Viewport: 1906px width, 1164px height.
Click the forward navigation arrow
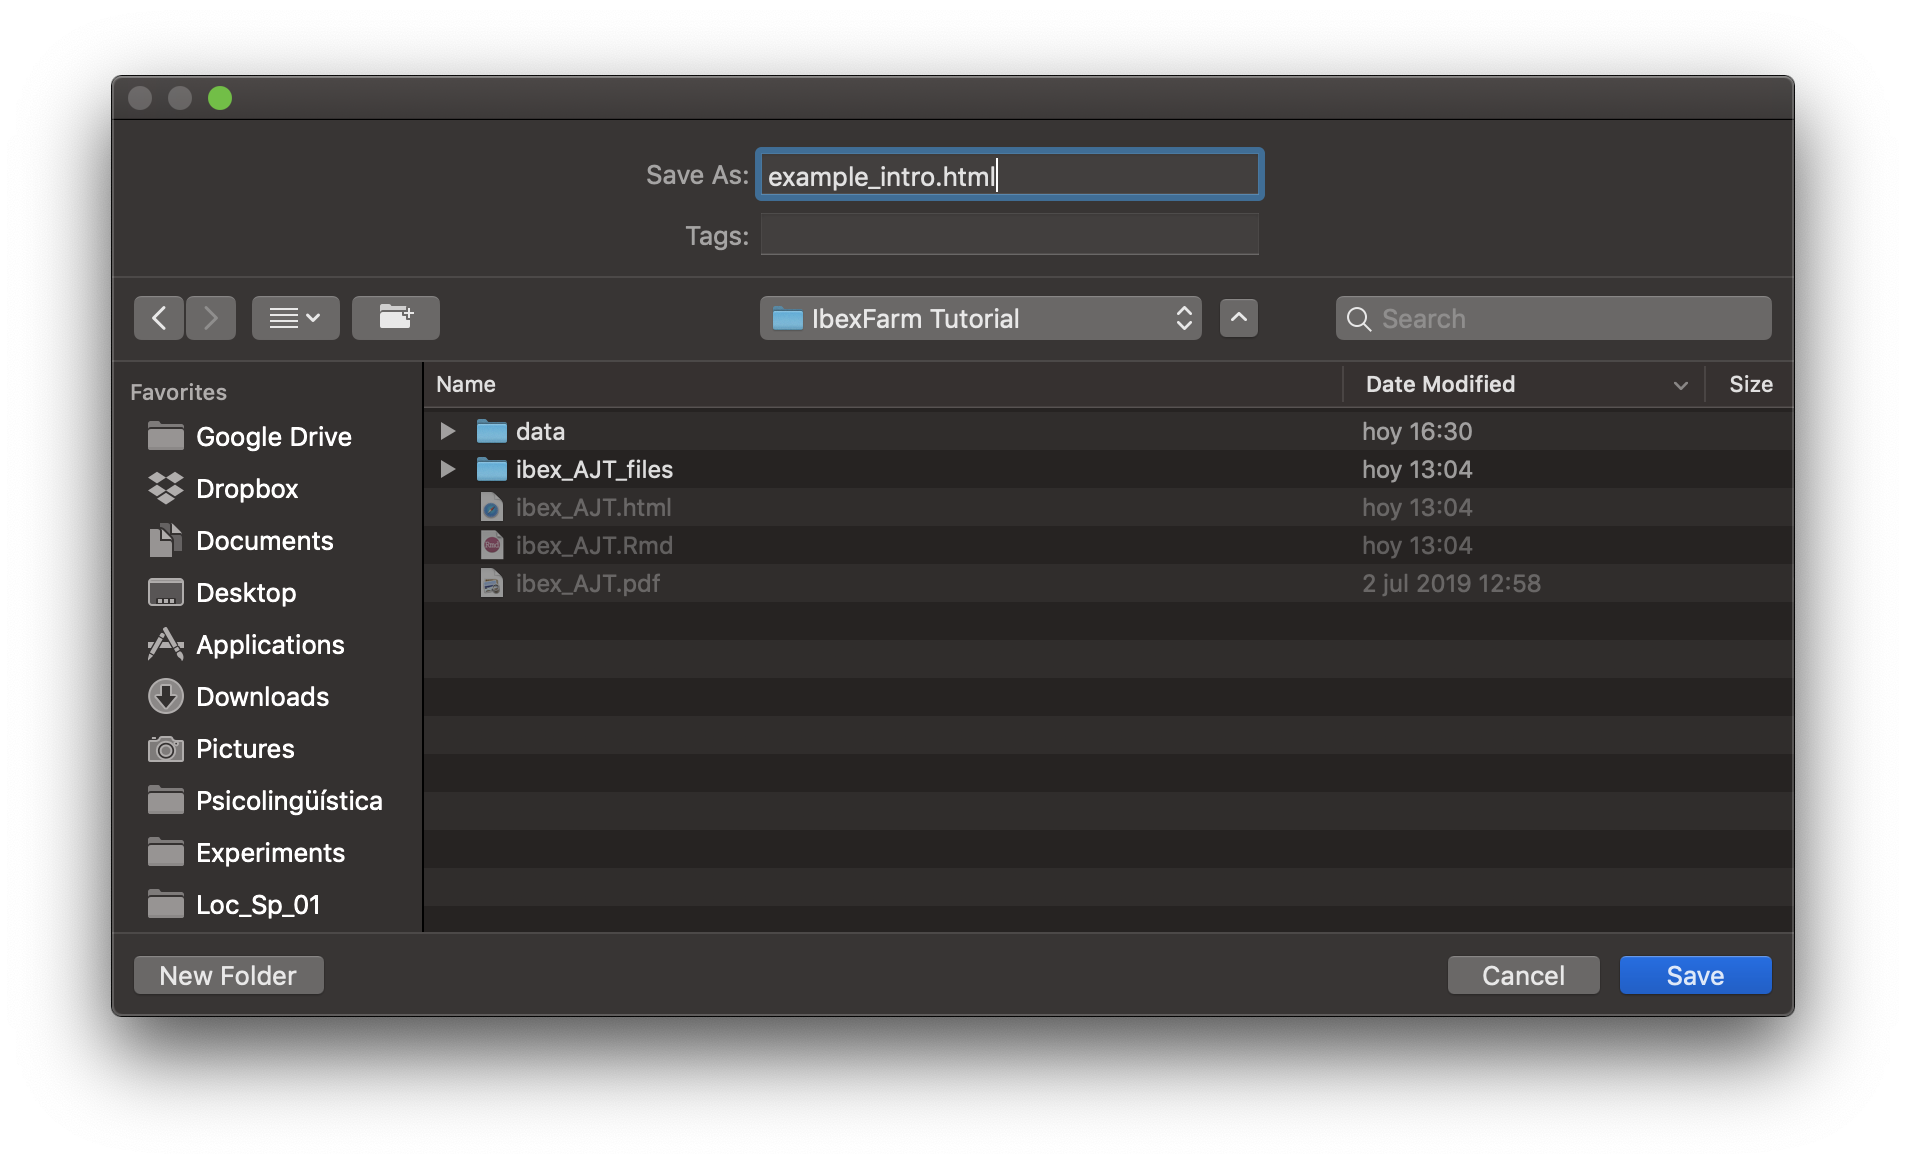211,318
